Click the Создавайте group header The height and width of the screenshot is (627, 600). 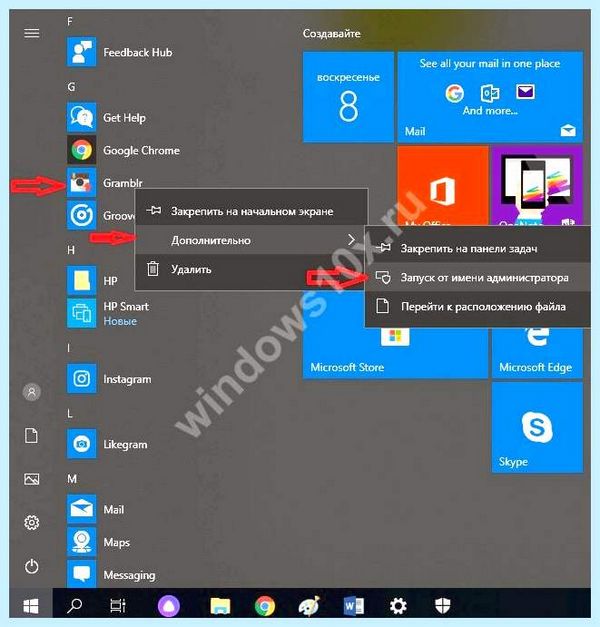click(331, 33)
